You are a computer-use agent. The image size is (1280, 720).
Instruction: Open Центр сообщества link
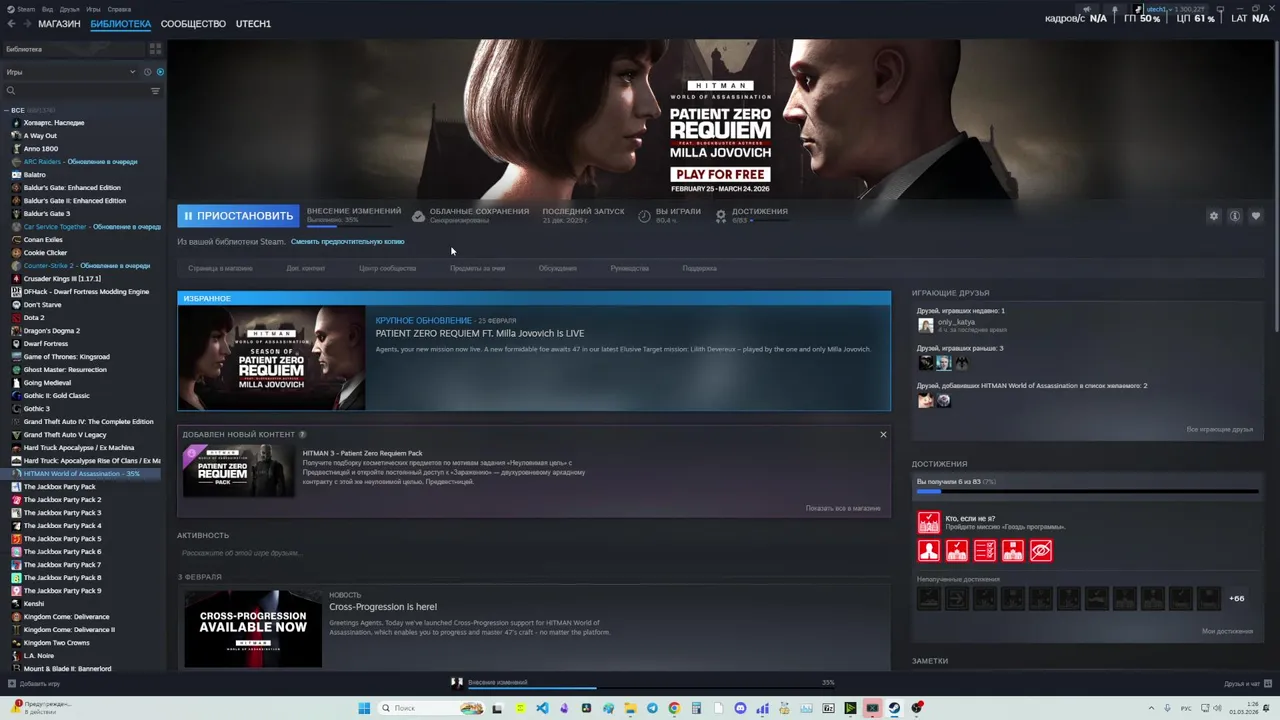tap(388, 268)
